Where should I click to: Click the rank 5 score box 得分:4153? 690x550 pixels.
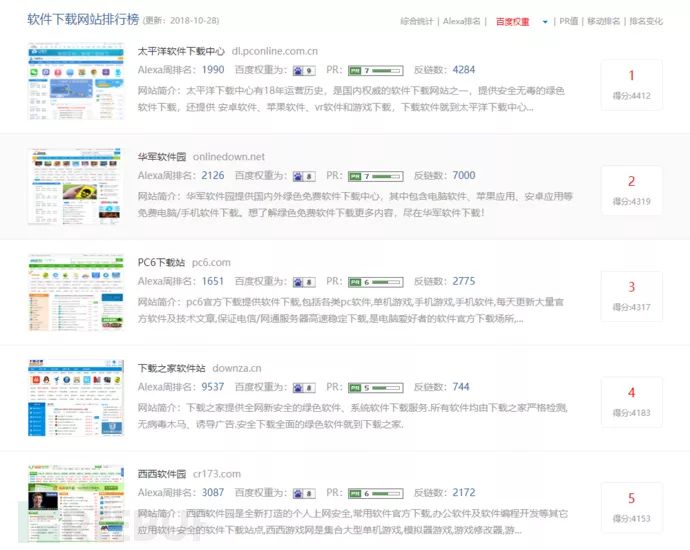631,507
